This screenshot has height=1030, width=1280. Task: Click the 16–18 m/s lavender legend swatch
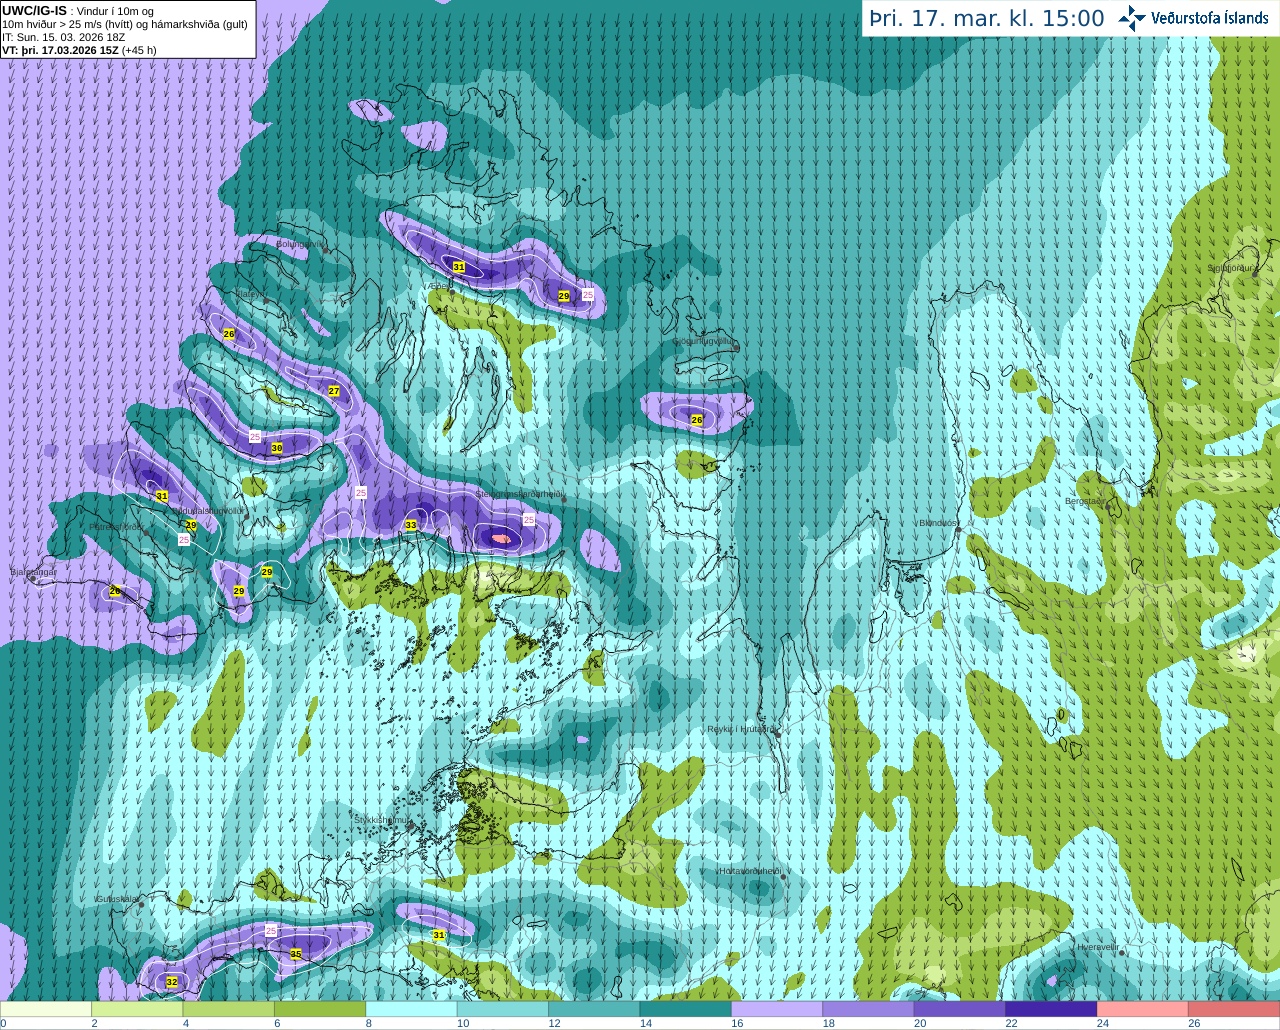(777, 1009)
